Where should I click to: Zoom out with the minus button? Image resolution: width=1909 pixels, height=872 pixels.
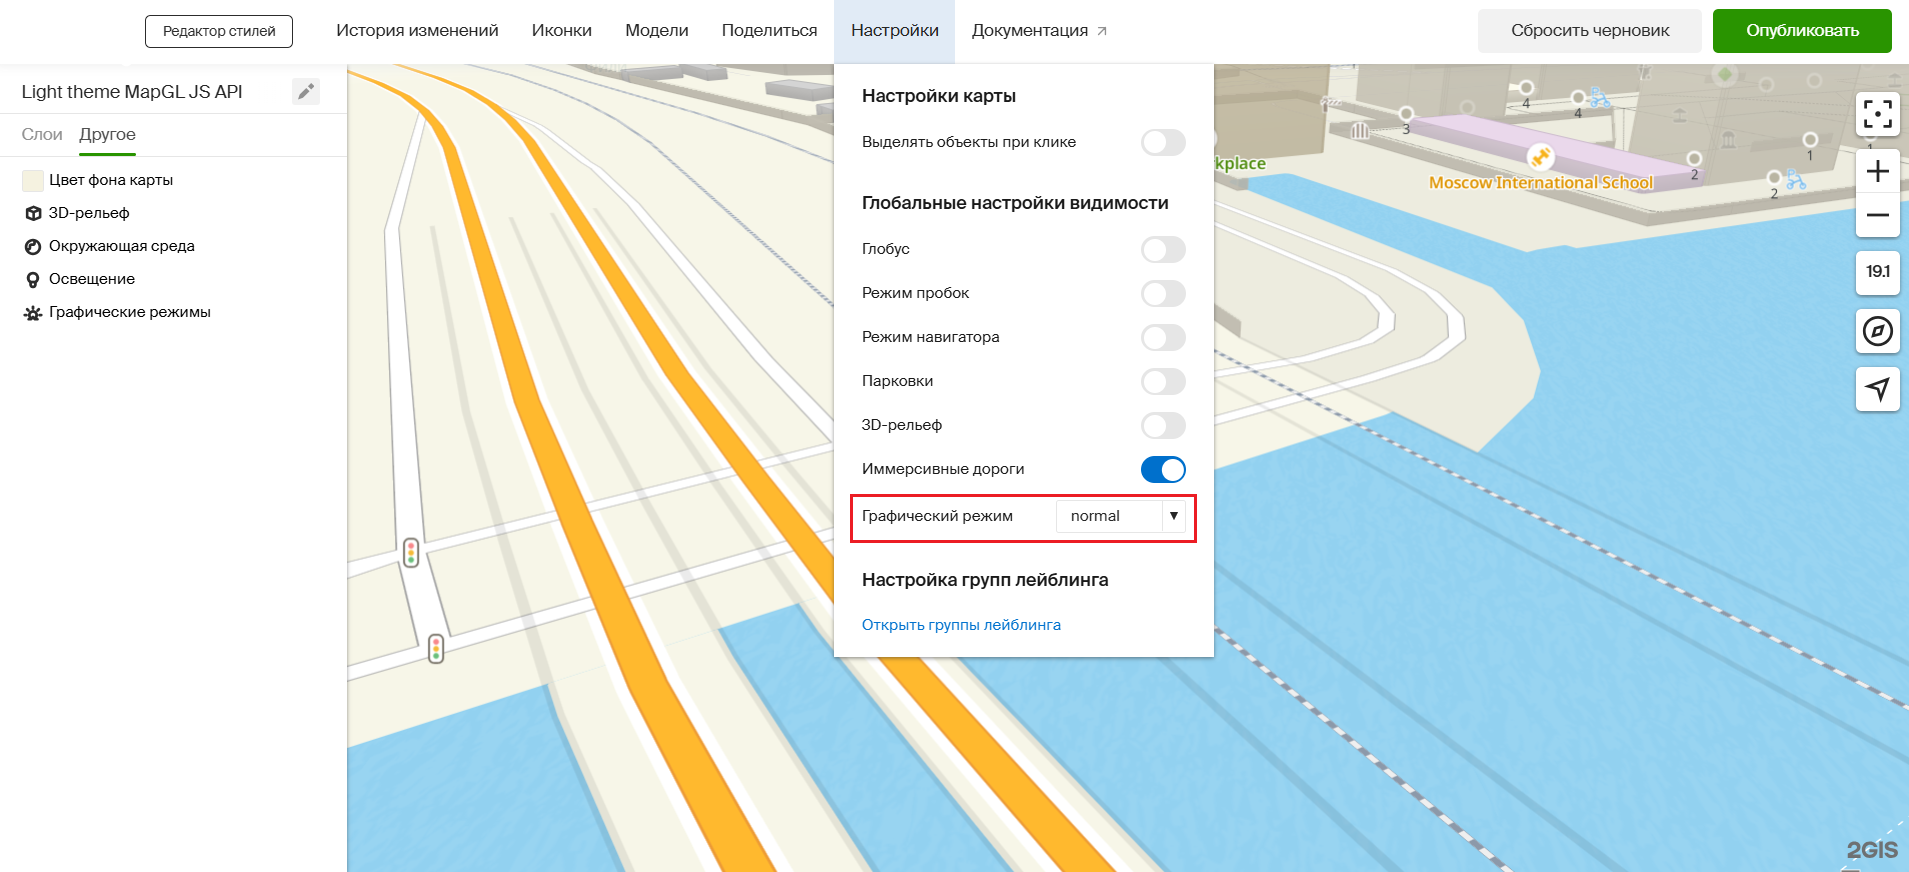point(1877,215)
